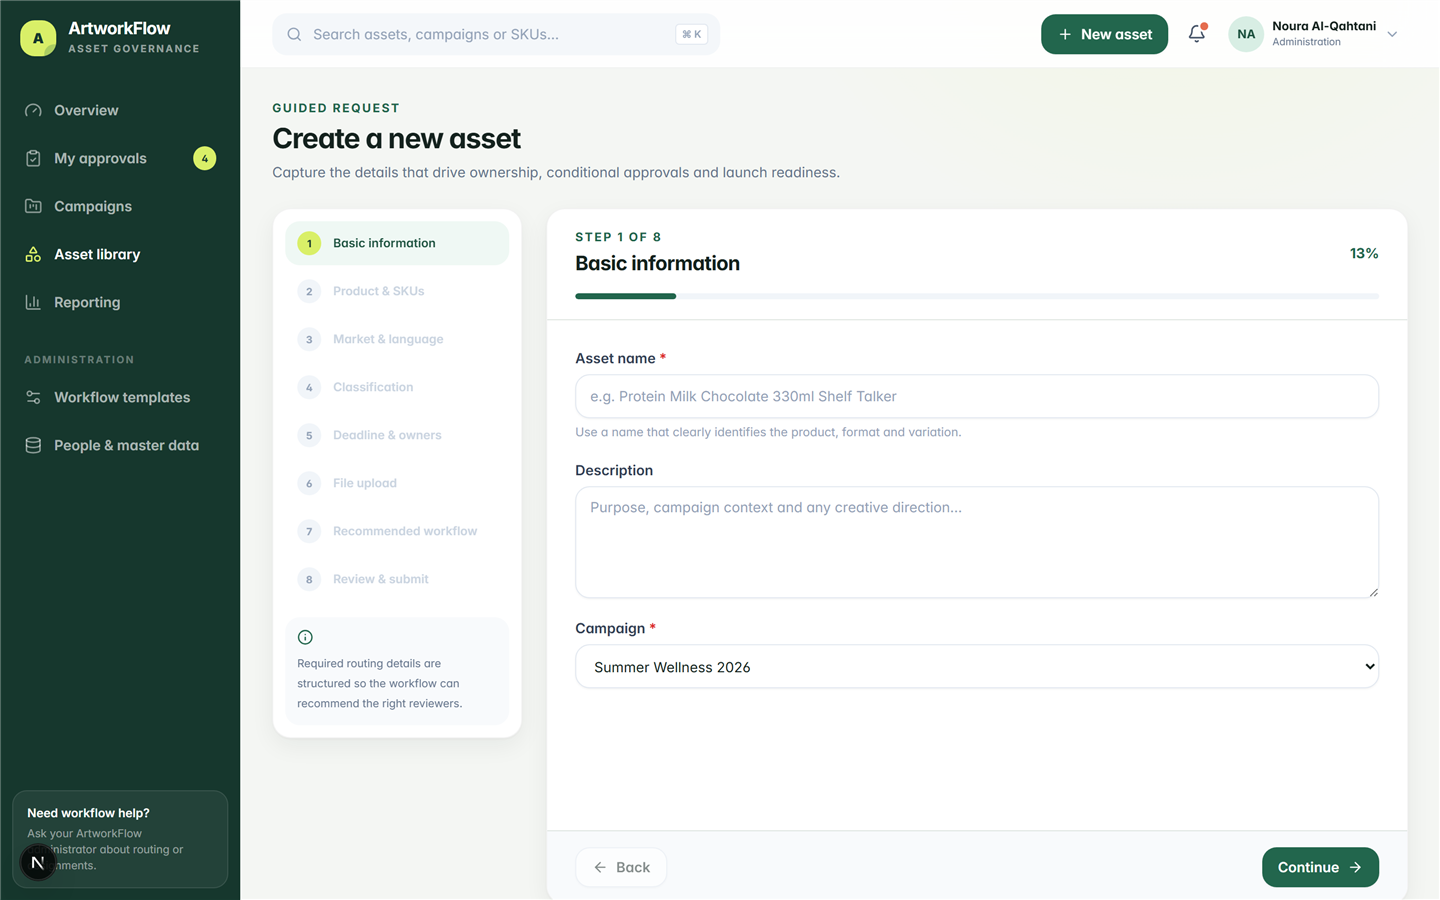1440x900 pixels.
Task: Select step 4 Classification
Action: click(397, 387)
